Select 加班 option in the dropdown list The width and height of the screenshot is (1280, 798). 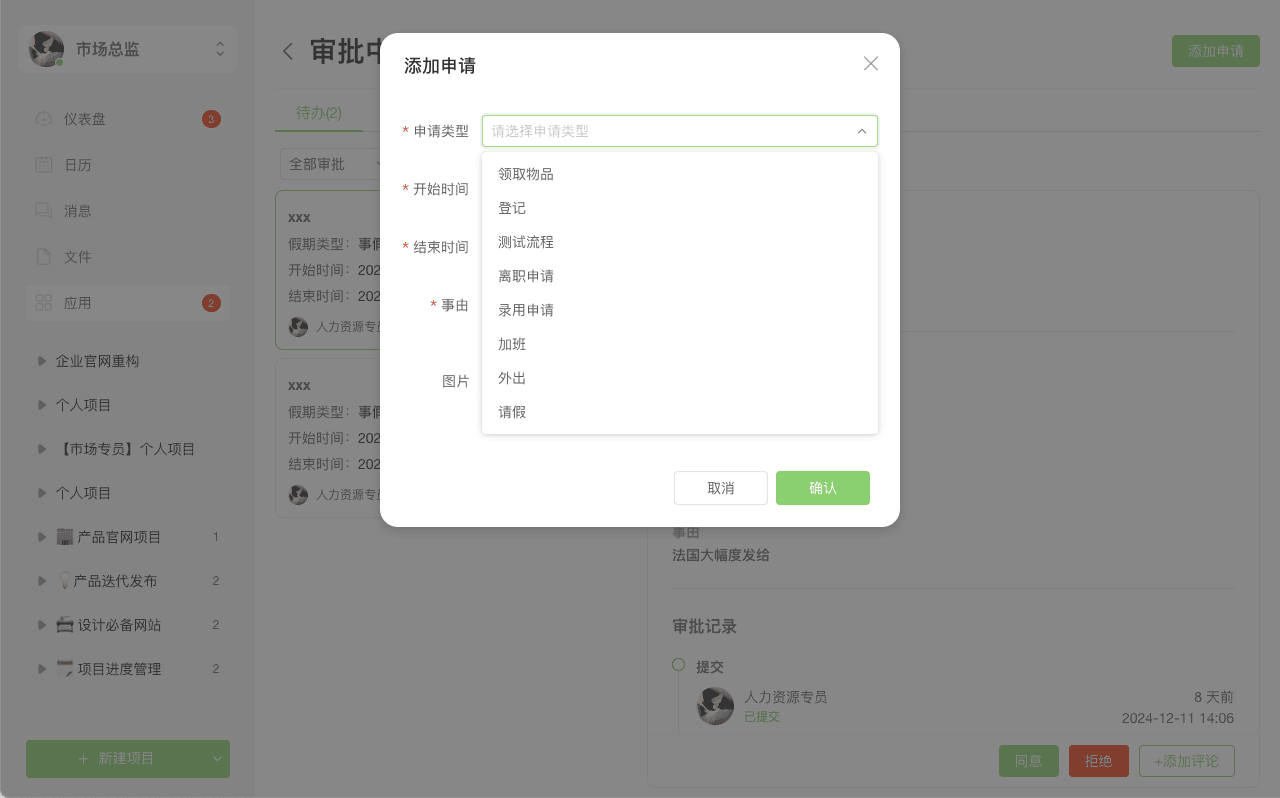pyautogui.click(x=512, y=344)
